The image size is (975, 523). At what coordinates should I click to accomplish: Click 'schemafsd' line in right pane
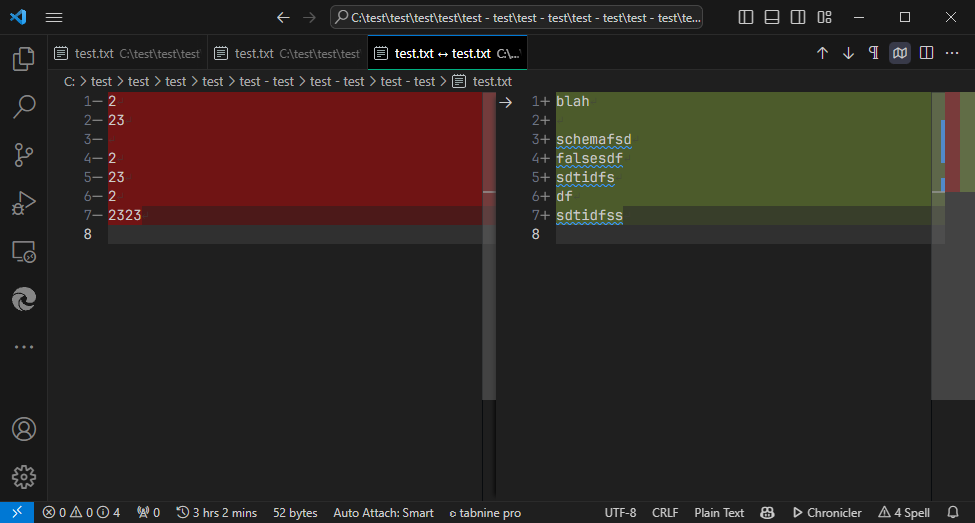pos(593,139)
